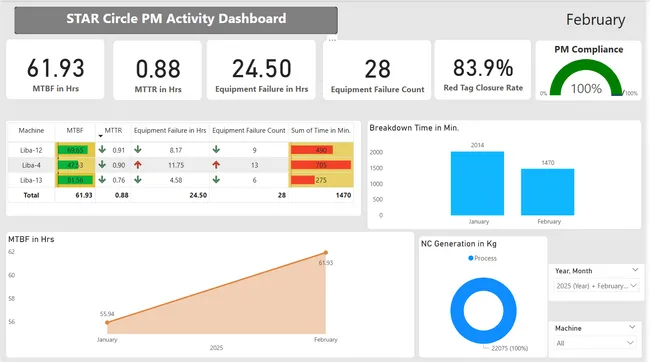Select the January bar in Breakdown Time chart
The height and width of the screenshot is (362, 650).
477,183
